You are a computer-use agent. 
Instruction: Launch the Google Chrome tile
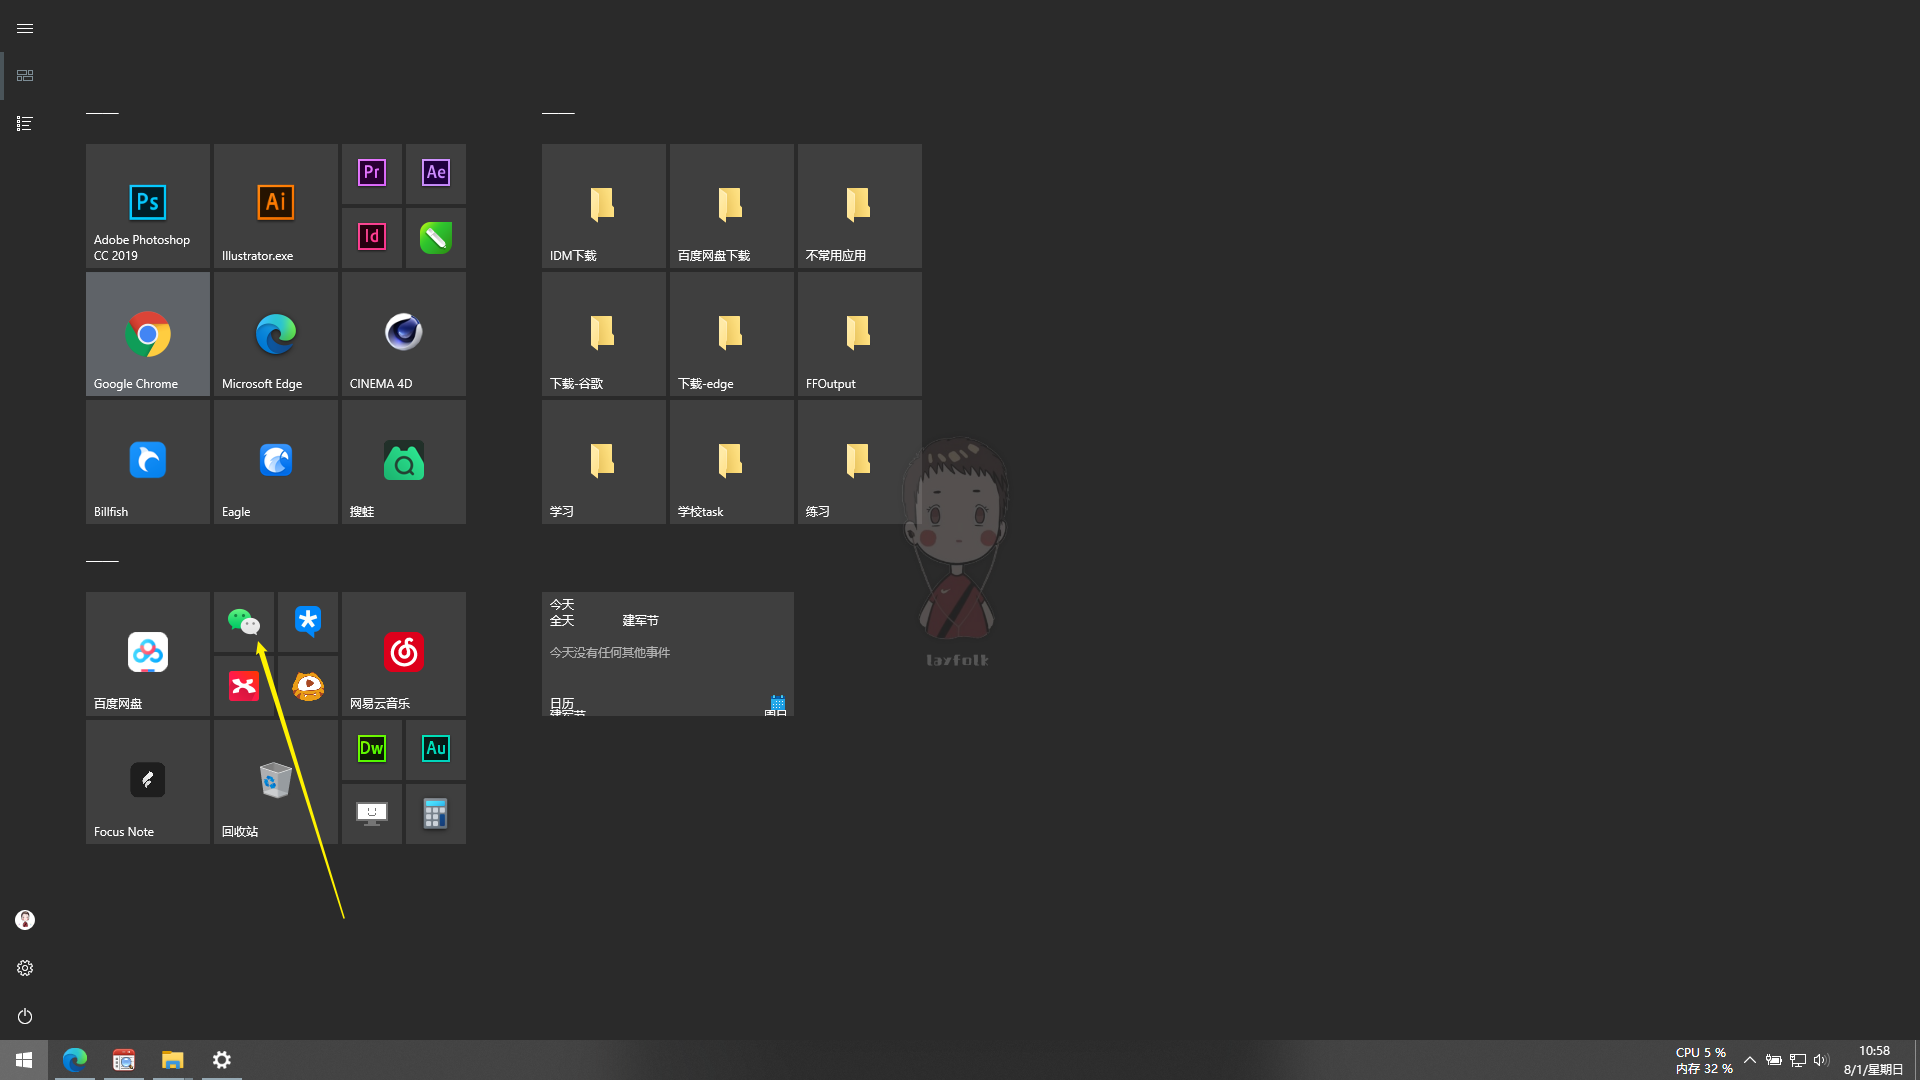pos(147,333)
